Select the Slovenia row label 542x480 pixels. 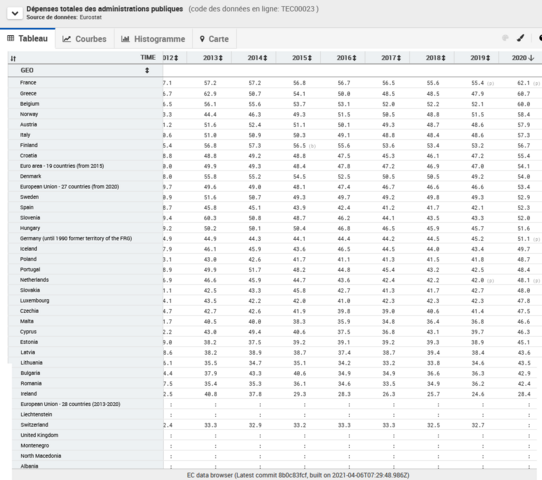point(30,218)
